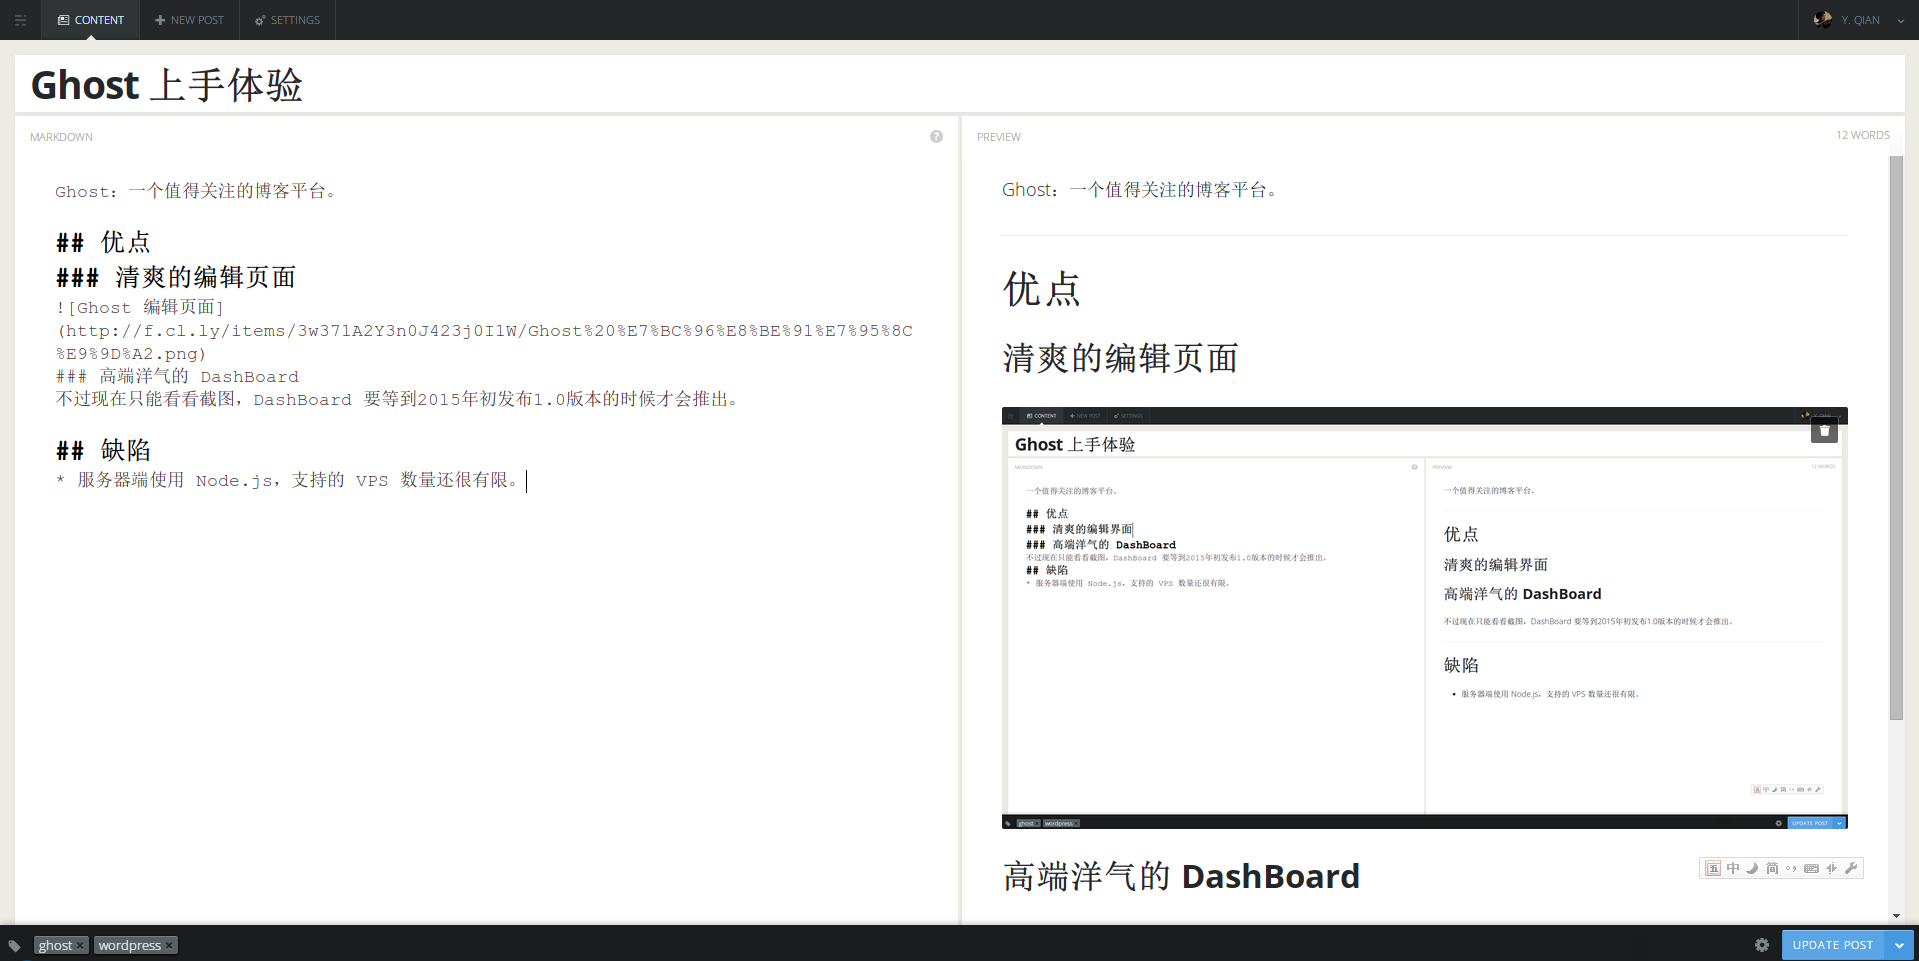
Task: Click the IME arrows-and-exclamation mark icon
Action: click(1831, 868)
